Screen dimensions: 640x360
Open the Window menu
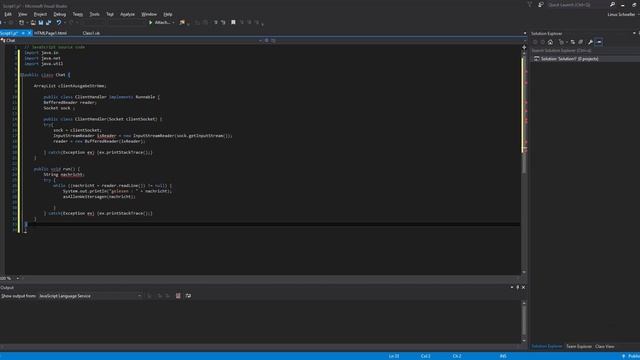pyautogui.click(x=149, y=14)
